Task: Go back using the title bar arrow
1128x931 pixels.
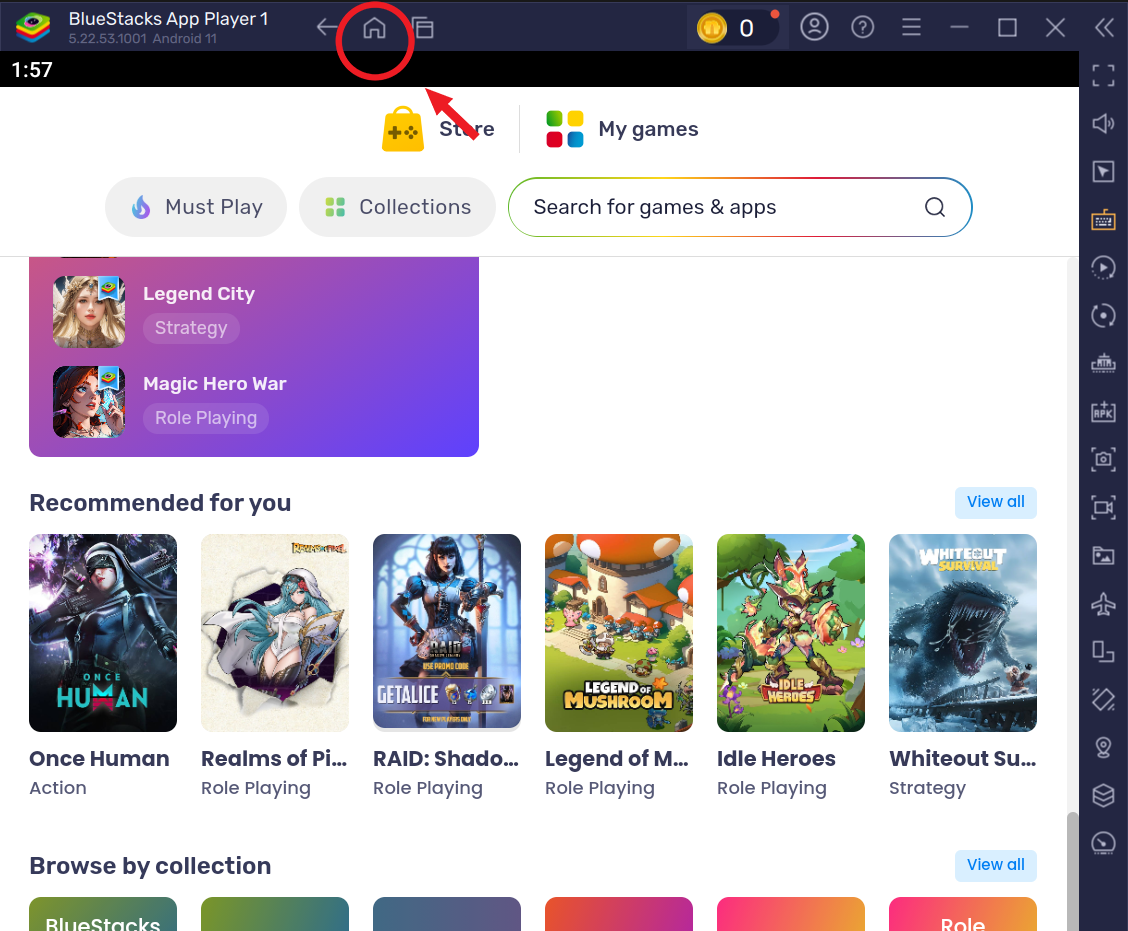Action: (x=326, y=27)
